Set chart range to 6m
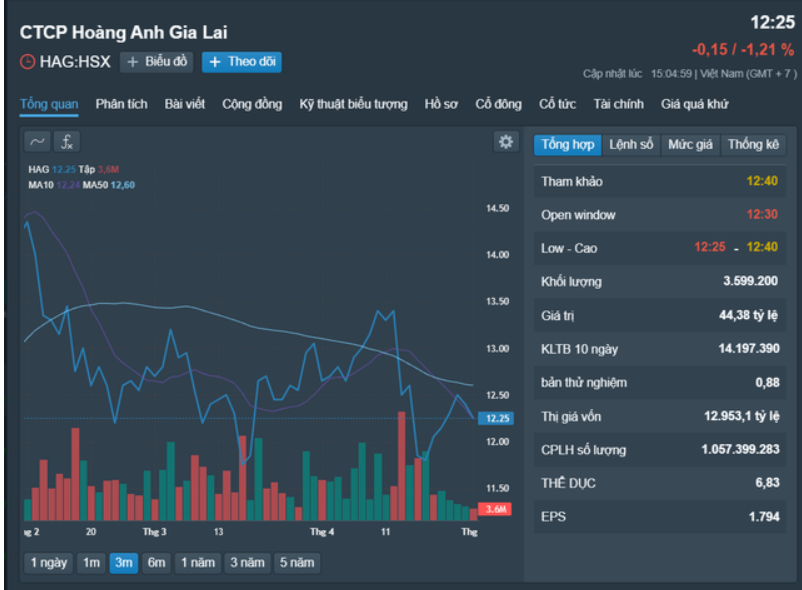The width and height of the screenshot is (802, 590). (157, 563)
